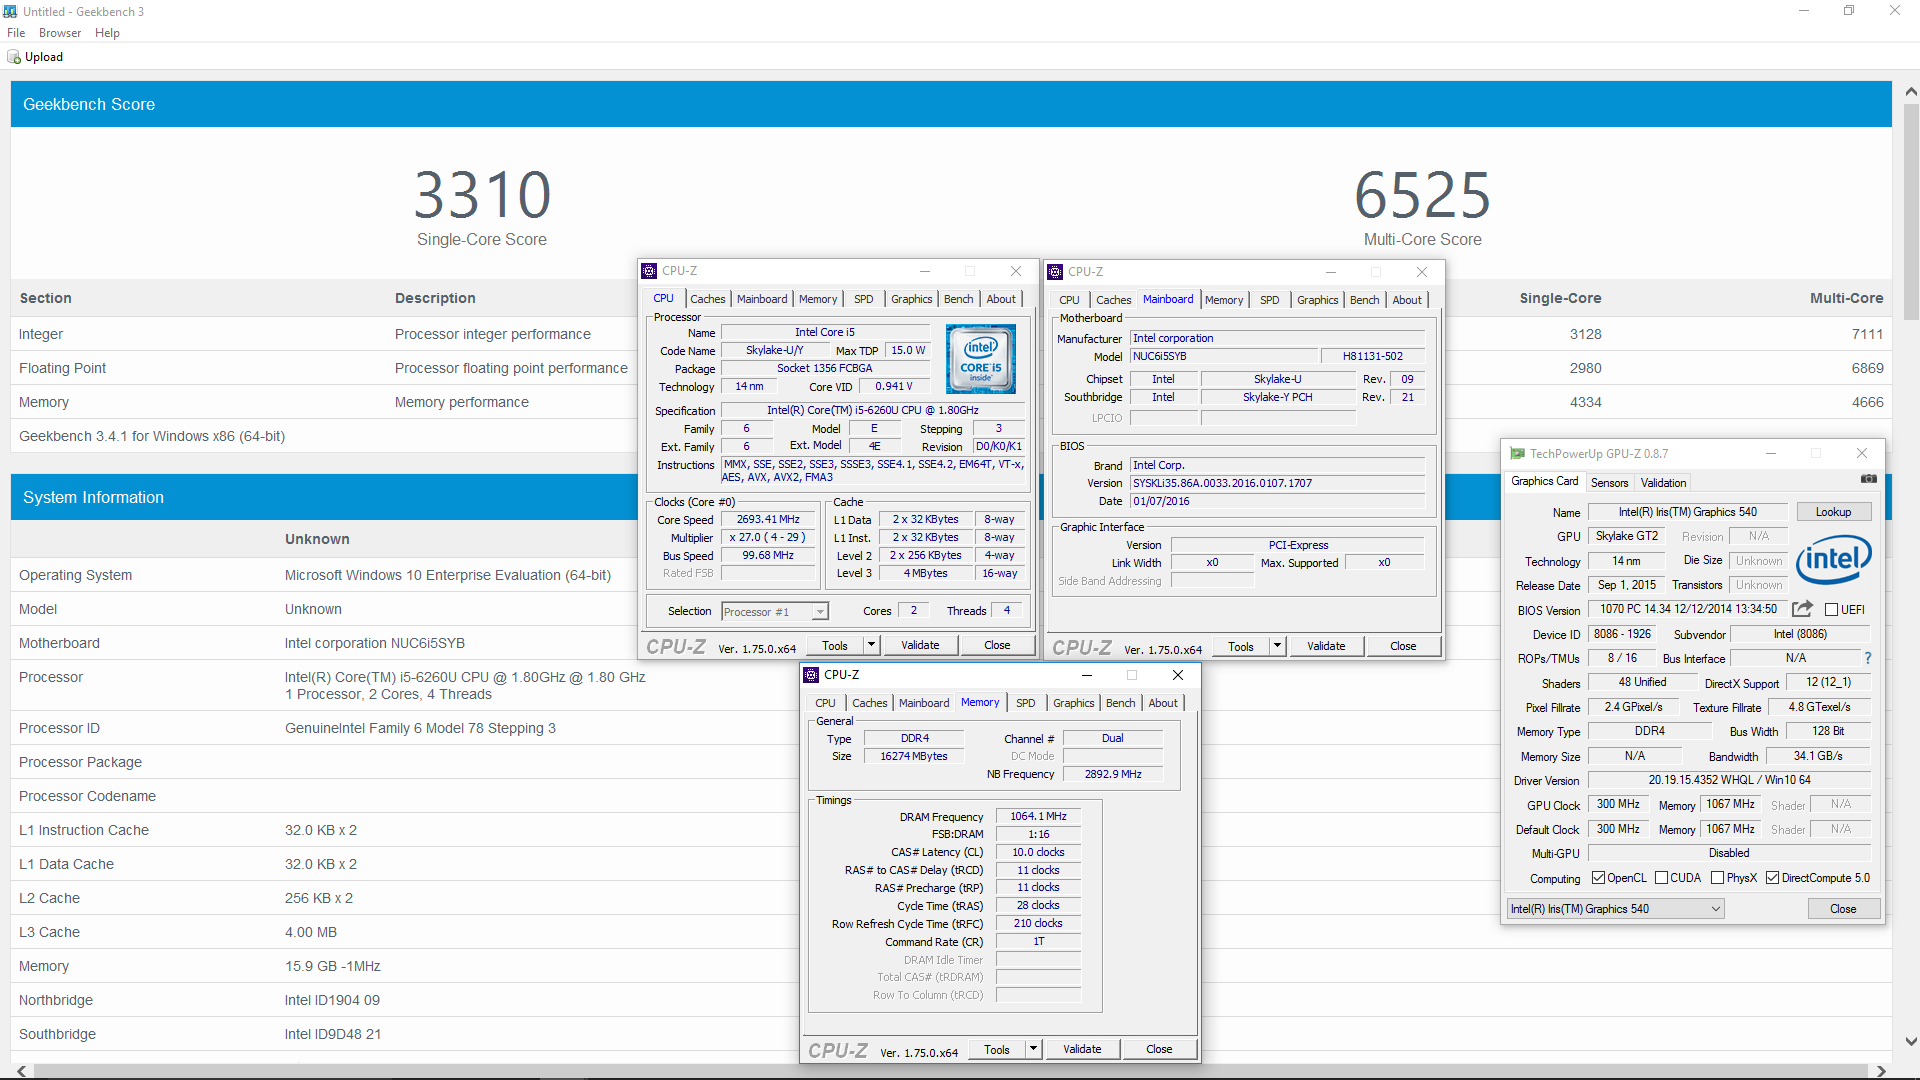Click the Intel logo in GPU-Z window
This screenshot has width=1920, height=1080.
click(x=1833, y=560)
